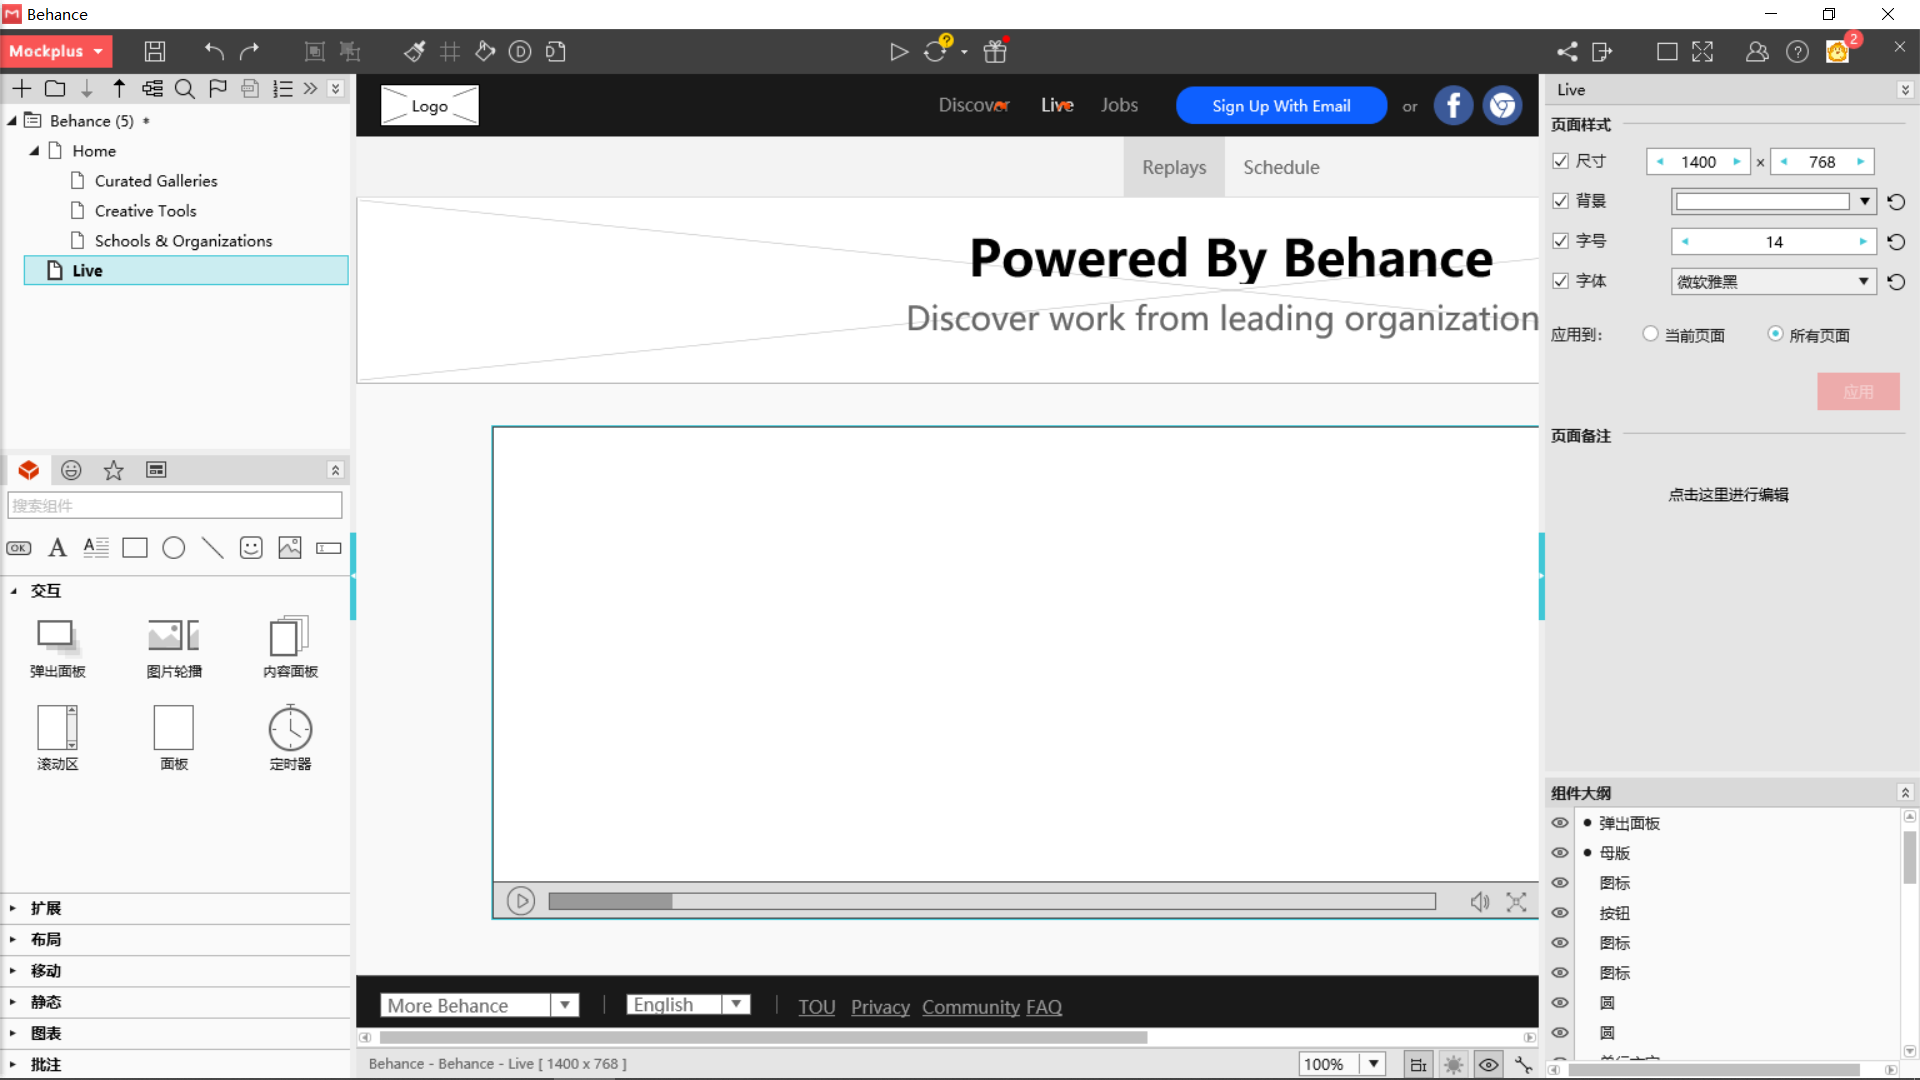
Task: Select the 当前页面 radio button
Action: [x=1651, y=334]
